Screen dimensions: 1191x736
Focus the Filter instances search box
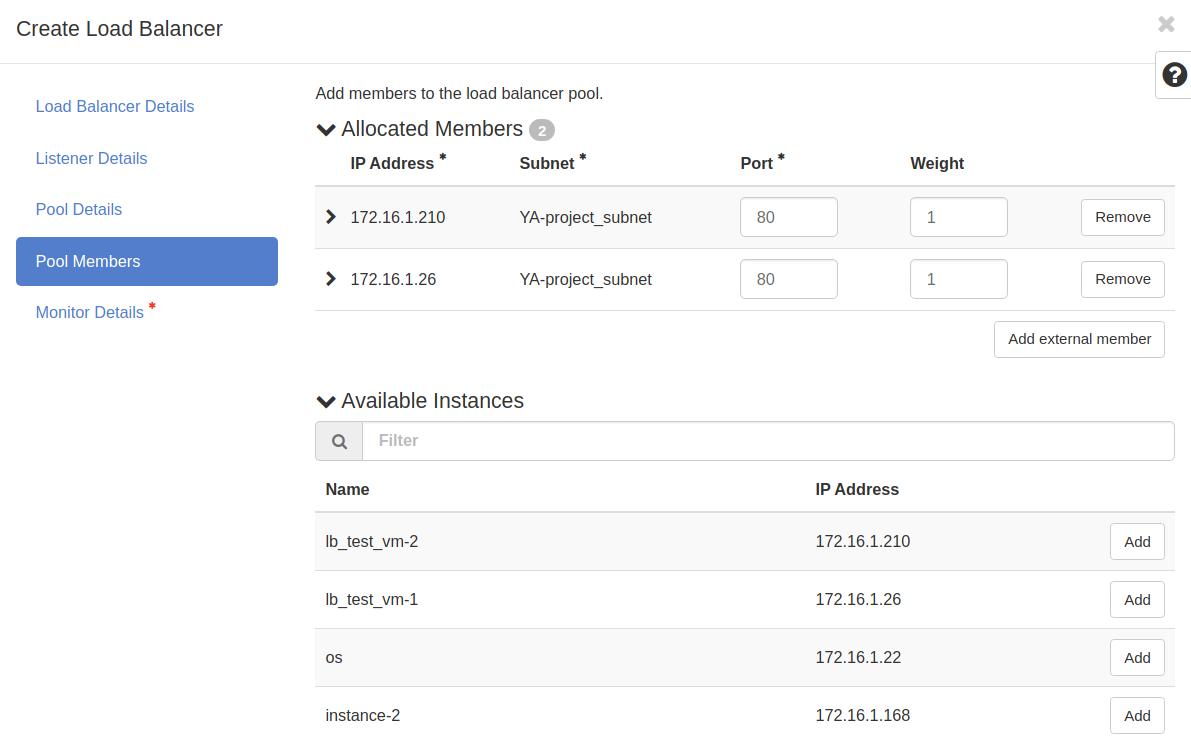(x=767, y=441)
